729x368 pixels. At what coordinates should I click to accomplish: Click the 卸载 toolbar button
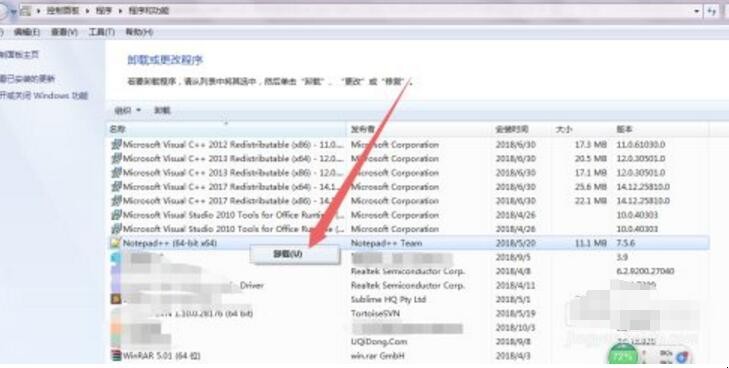162,110
